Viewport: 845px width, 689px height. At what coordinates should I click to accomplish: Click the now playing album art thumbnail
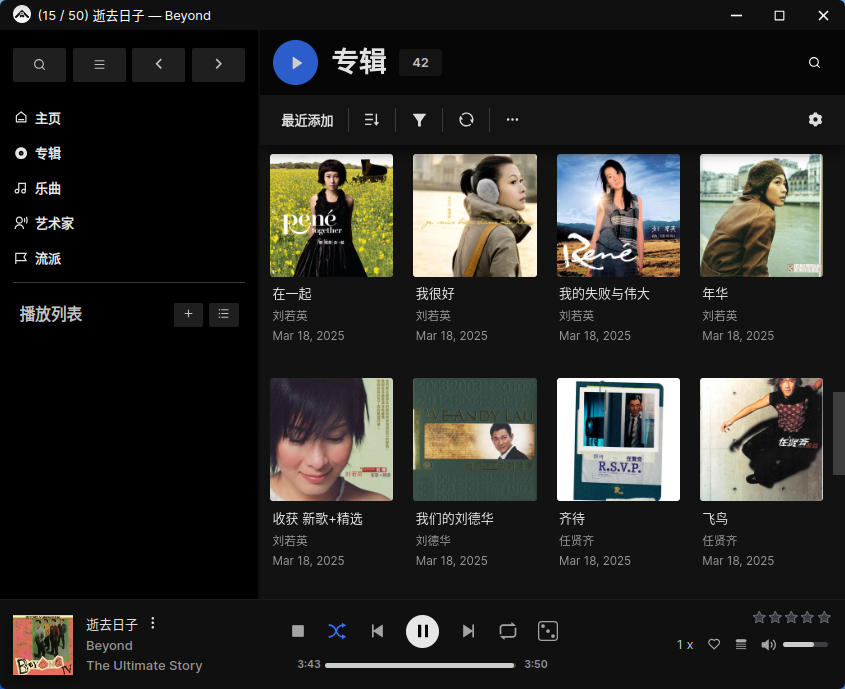pos(43,645)
